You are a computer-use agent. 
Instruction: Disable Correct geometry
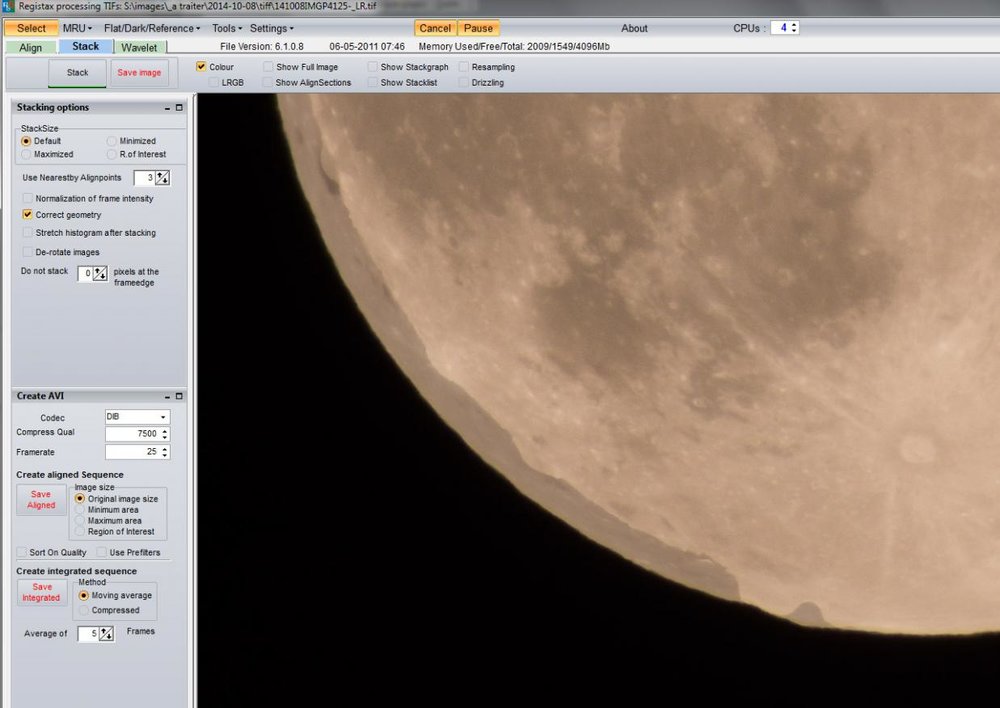click(27, 215)
